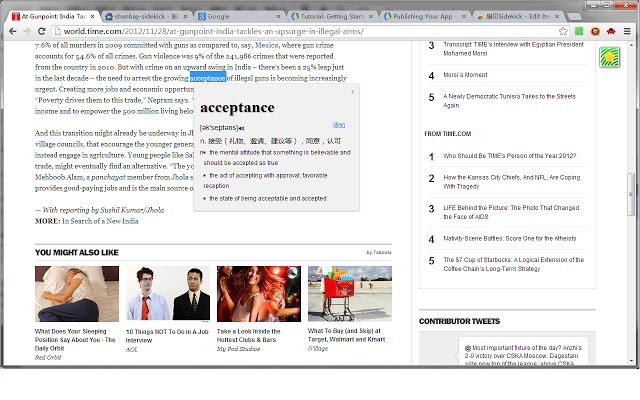Screen dimensions: 640x400
Task: Open the jobs link in article
Action: (x=111, y=89)
